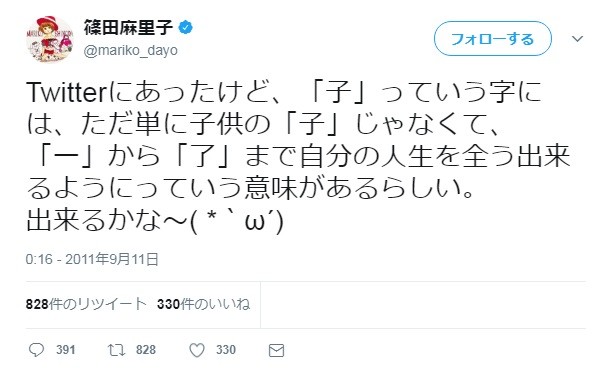Click the tweet's first line starting Twitterにあった
This screenshot has width=600, height=369.
click(x=284, y=93)
